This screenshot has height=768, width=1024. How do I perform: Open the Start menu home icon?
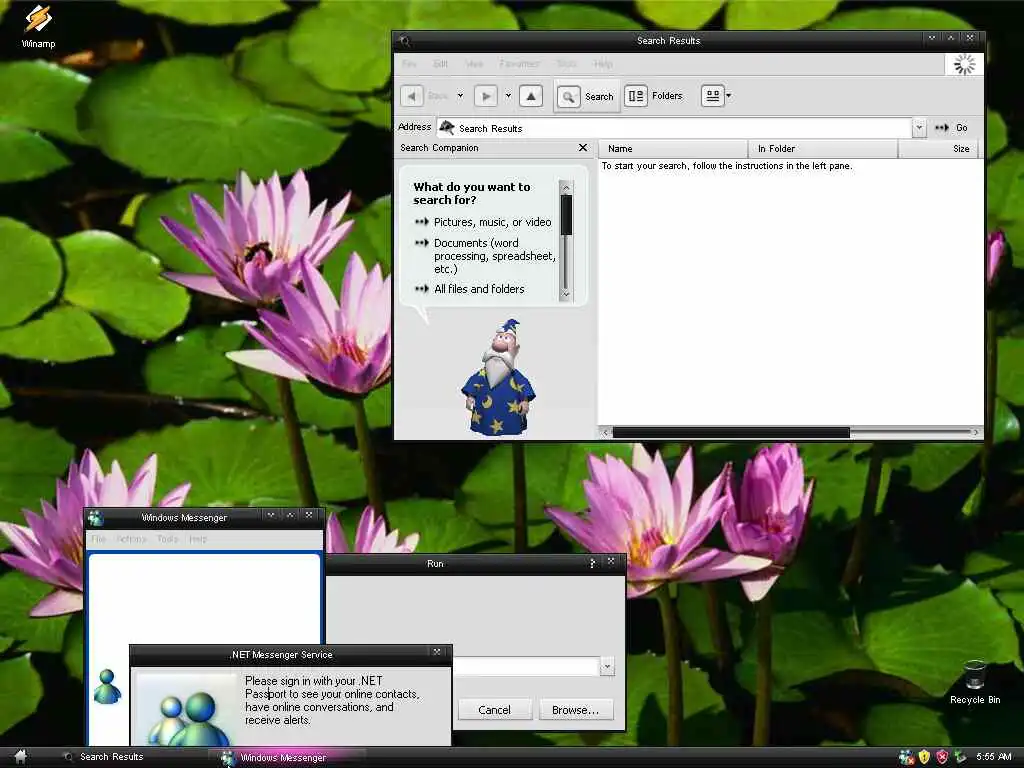pos(20,756)
